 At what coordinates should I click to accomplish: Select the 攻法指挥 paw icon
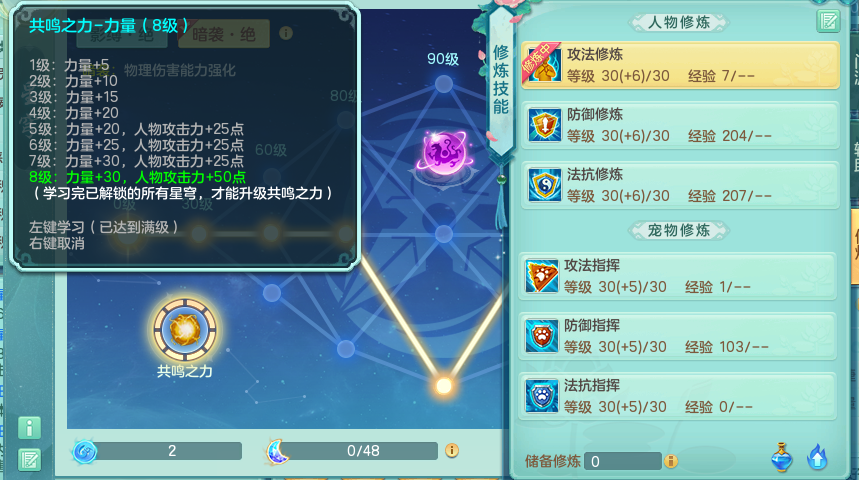[x=542, y=276]
